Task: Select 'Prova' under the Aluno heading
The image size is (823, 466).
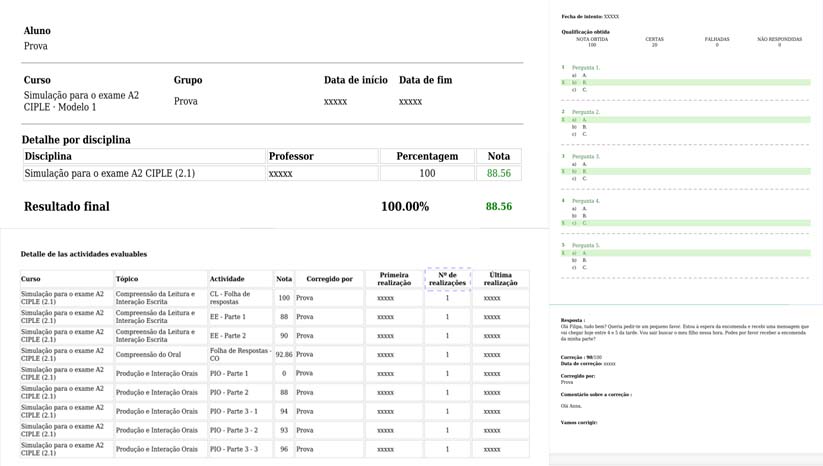Action: click(x=36, y=46)
